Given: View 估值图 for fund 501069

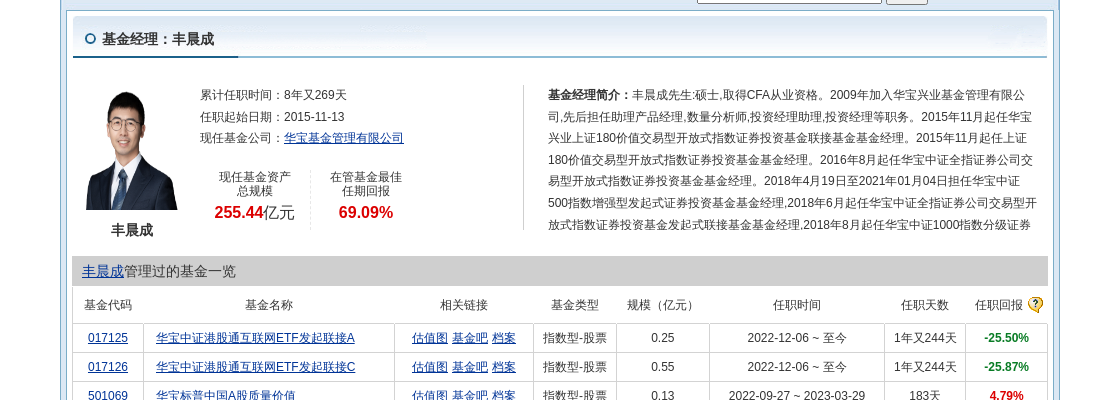Looking at the screenshot, I should [x=429, y=395].
